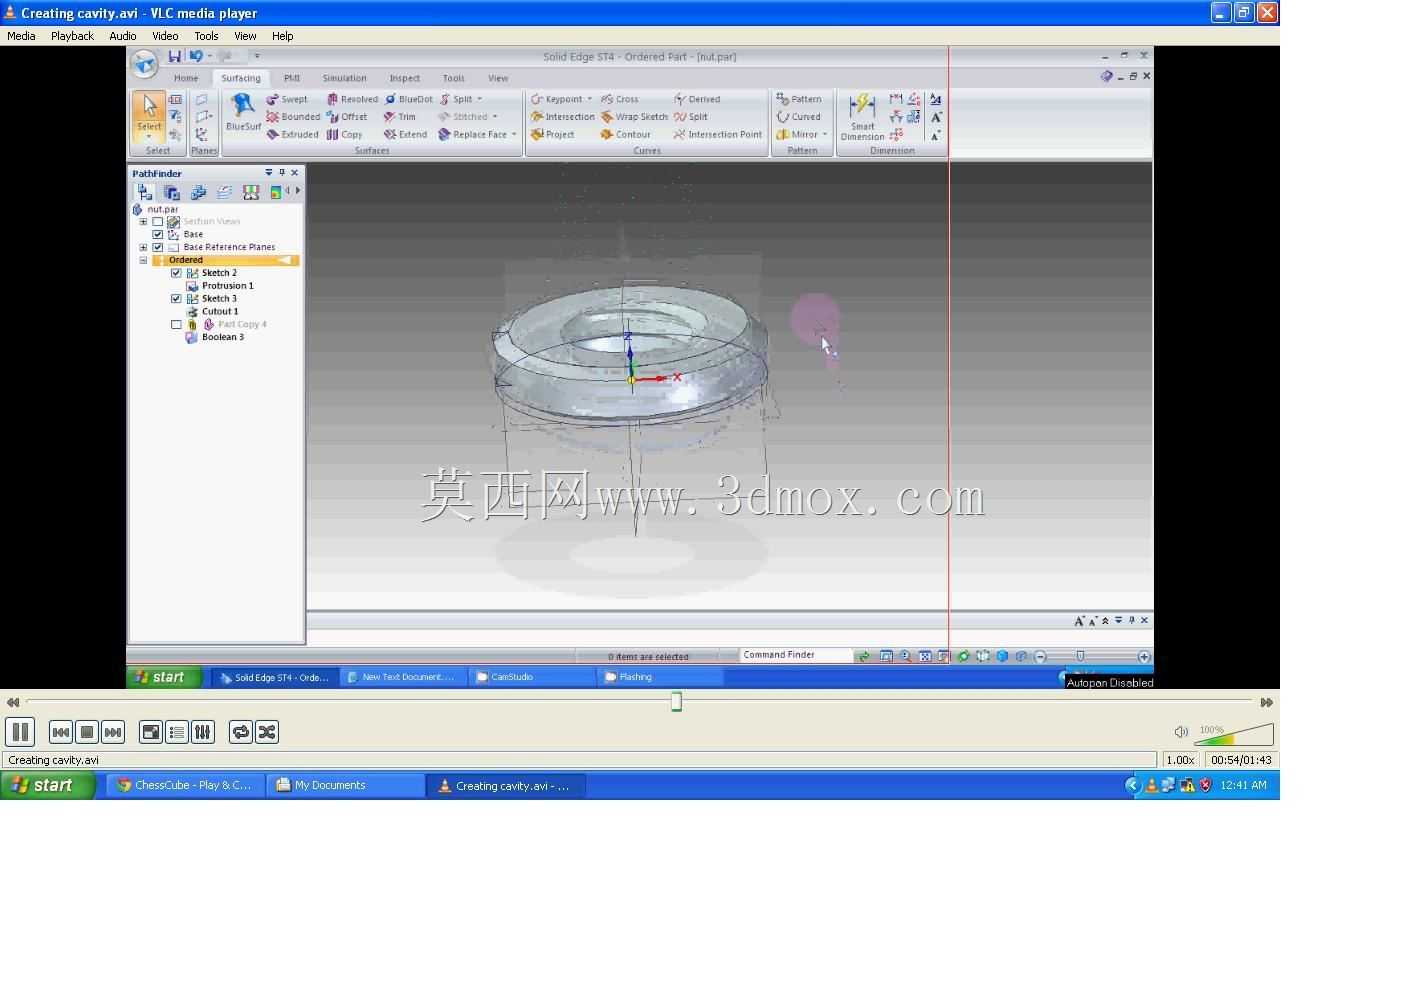Click the Save icon in Solid Edge
Image resolution: width=1404 pixels, height=993 pixels.
(x=175, y=56)
